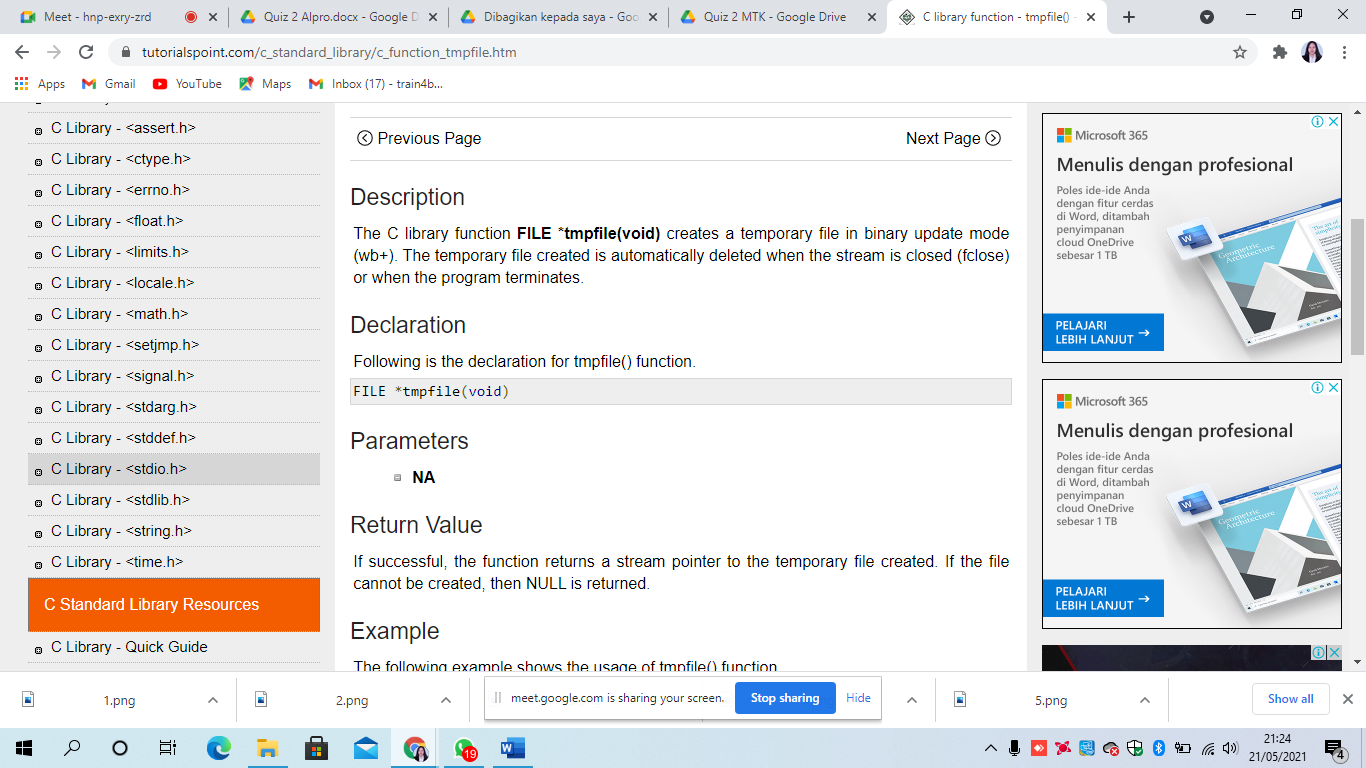Click the Chrome three-dot menu icon
Viewport: 1366px width, 768px height.
[x=1345, y=52]
